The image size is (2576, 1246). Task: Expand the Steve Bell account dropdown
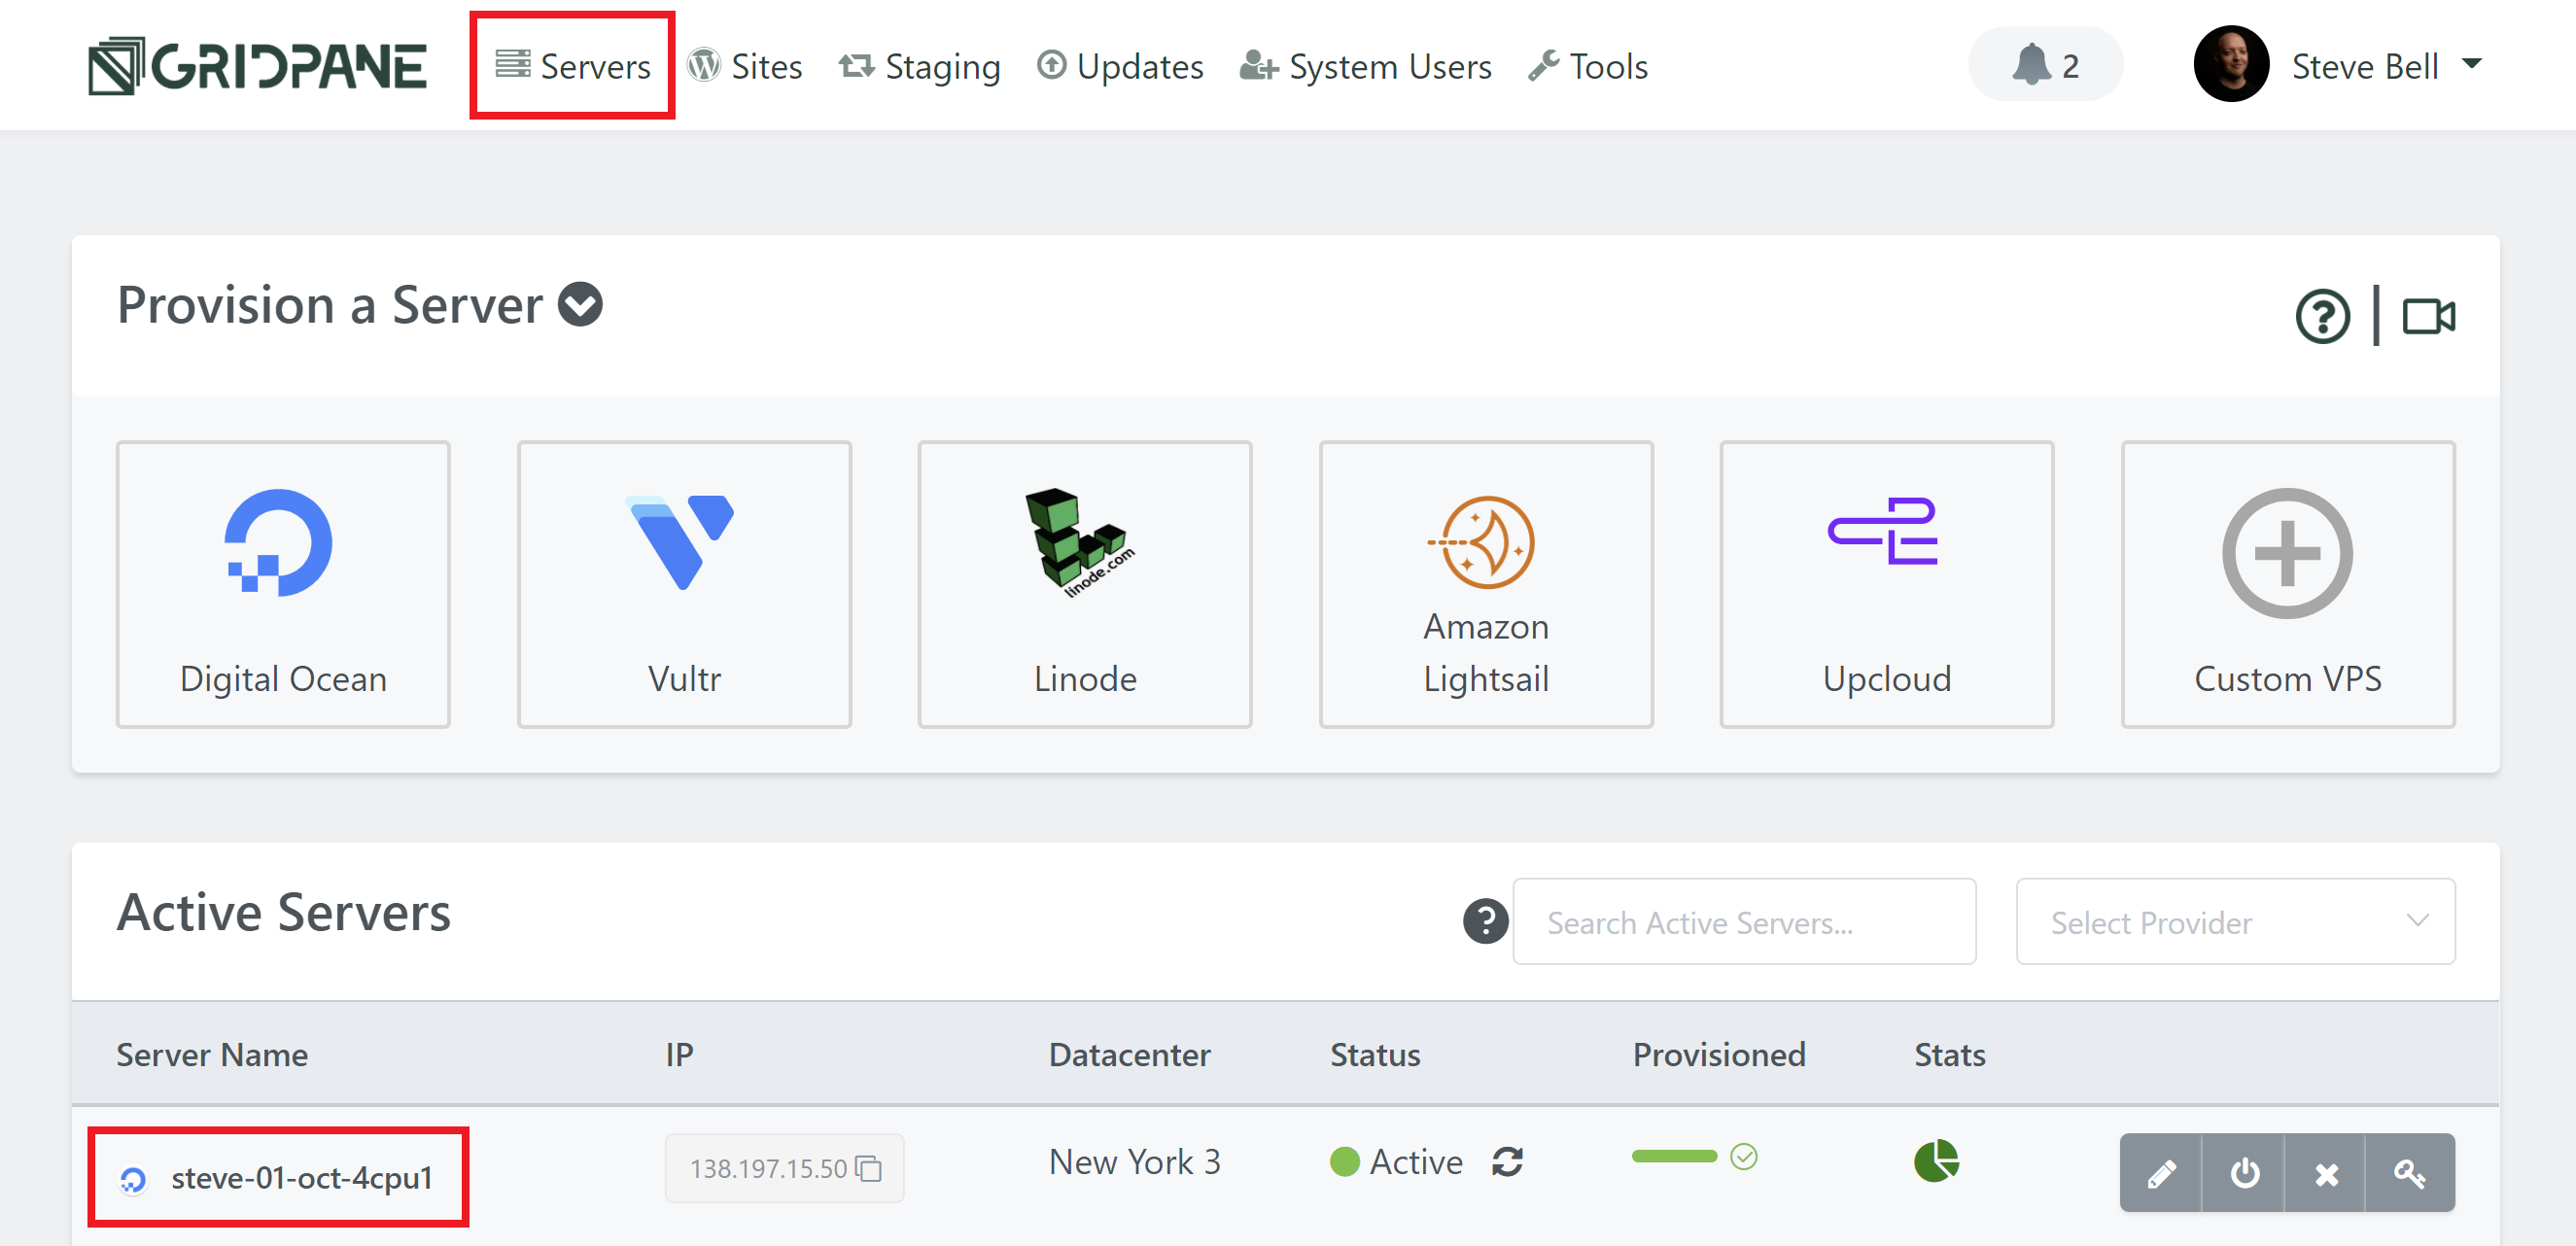tap(2471, 64)
